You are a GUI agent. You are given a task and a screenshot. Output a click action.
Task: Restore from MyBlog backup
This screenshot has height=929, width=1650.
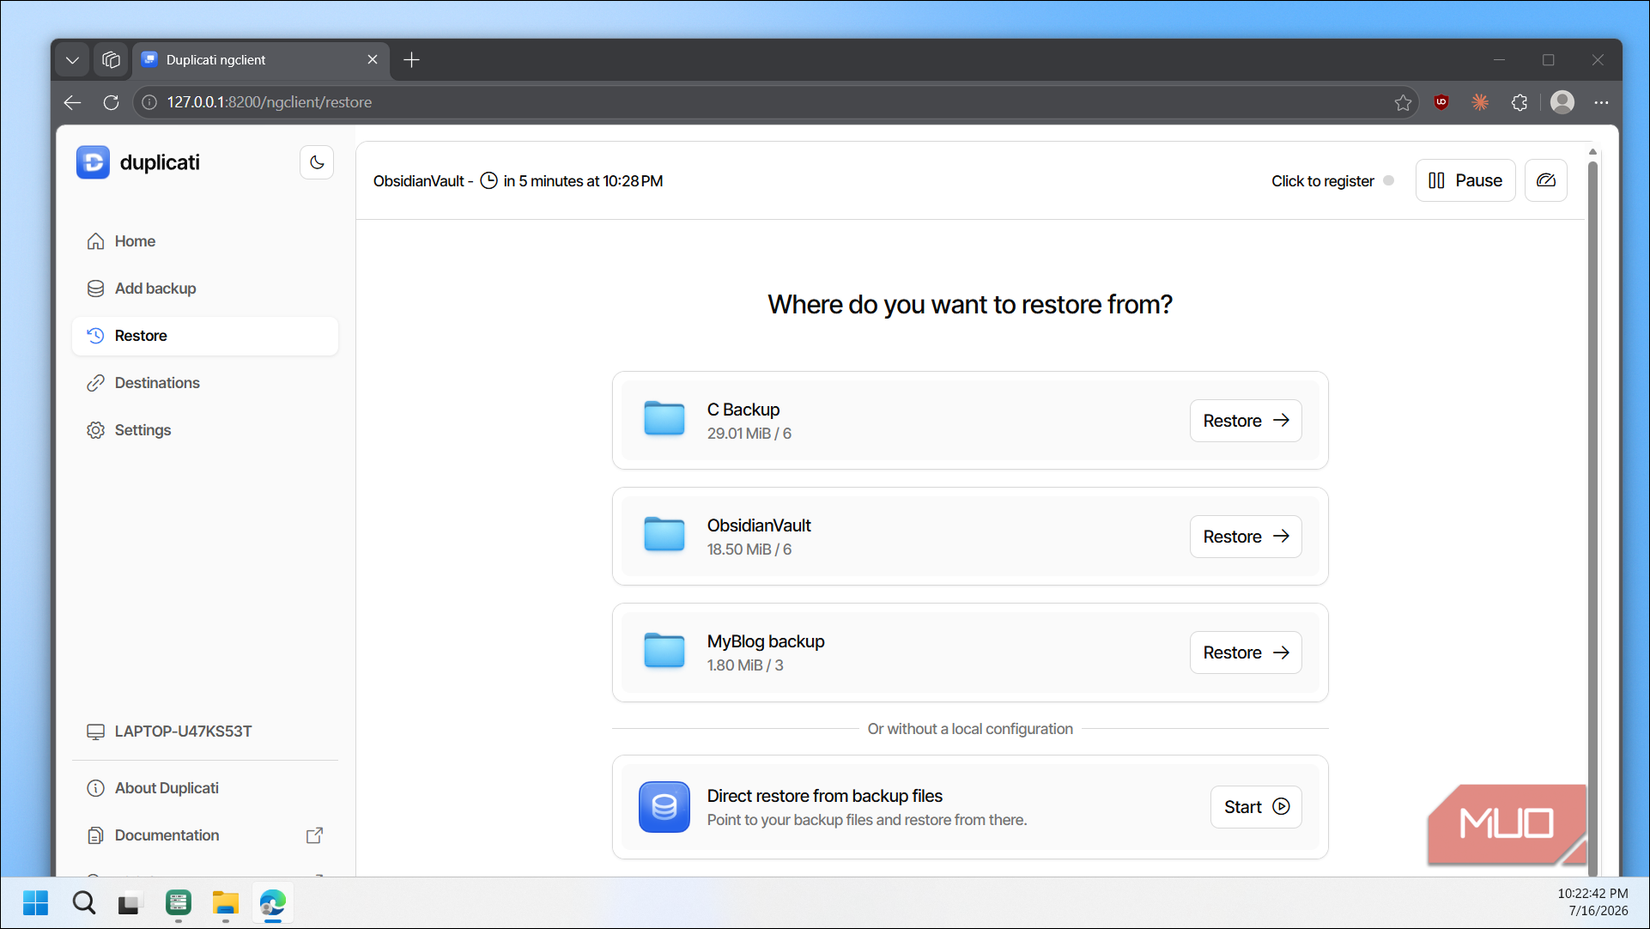point(1245,653)
